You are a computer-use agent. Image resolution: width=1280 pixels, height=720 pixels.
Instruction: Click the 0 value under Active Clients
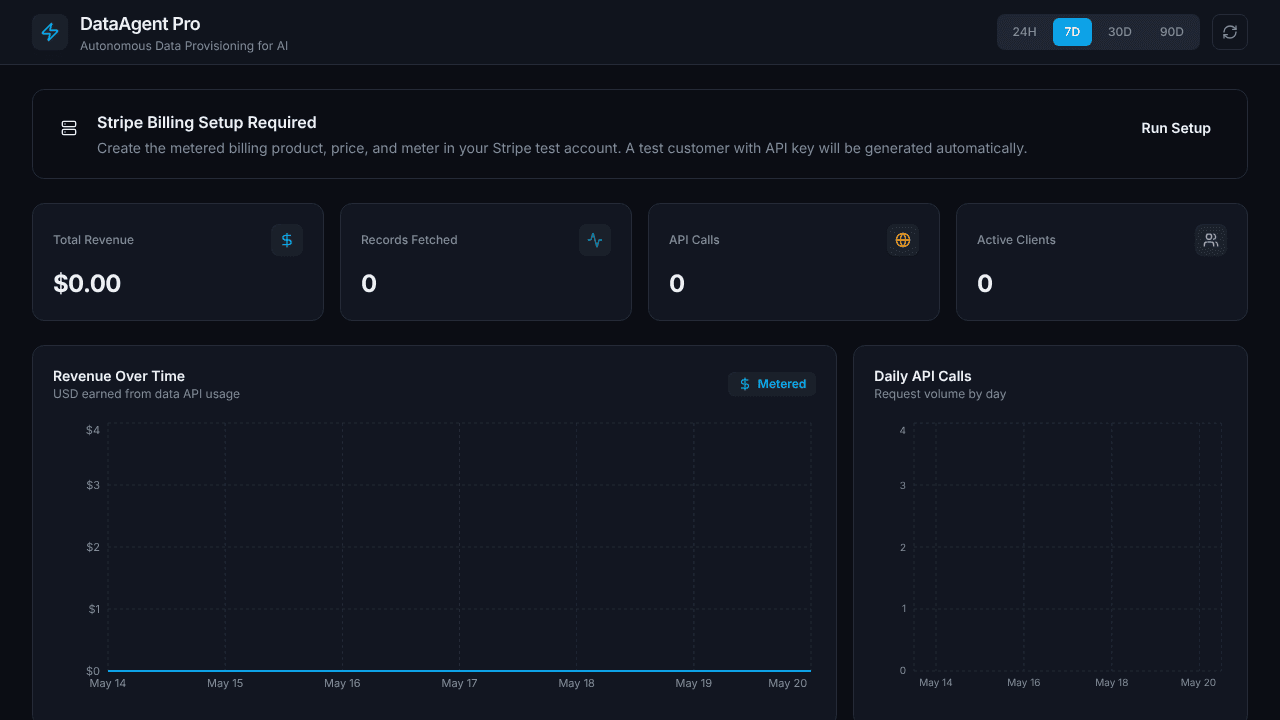[985, 284]
